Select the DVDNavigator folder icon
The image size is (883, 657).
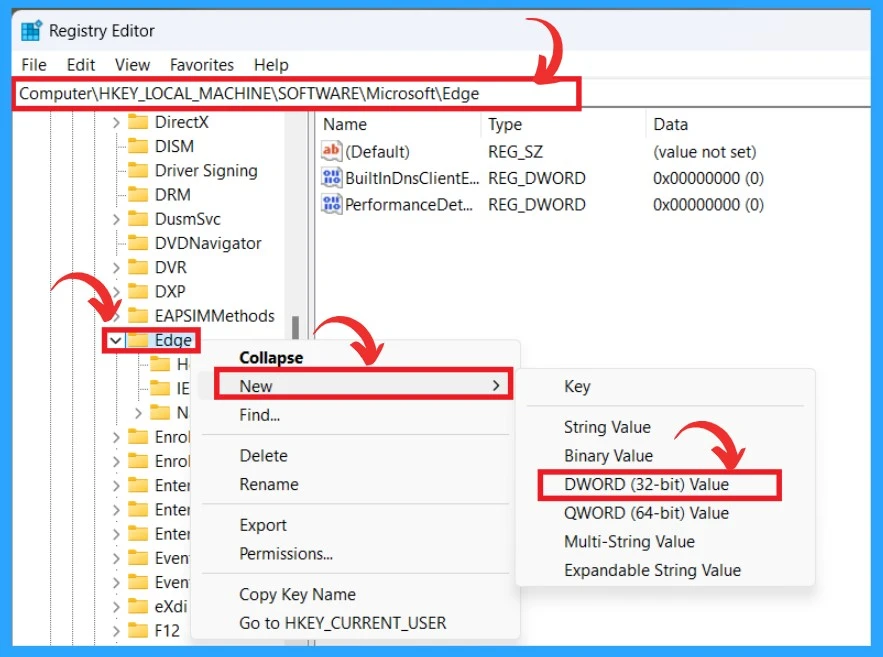tap(138, 243)
